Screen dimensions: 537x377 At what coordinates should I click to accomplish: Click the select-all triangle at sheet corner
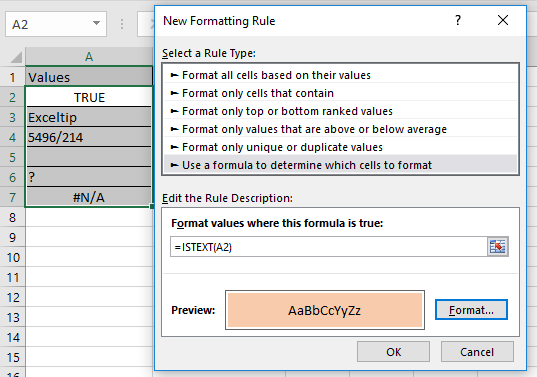(16, 57)
